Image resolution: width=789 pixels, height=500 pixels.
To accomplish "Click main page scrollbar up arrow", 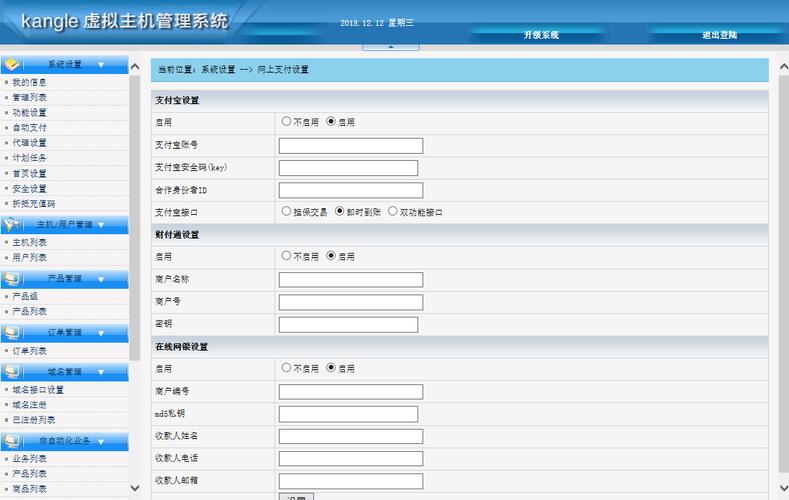I will (x=783, y=66).
